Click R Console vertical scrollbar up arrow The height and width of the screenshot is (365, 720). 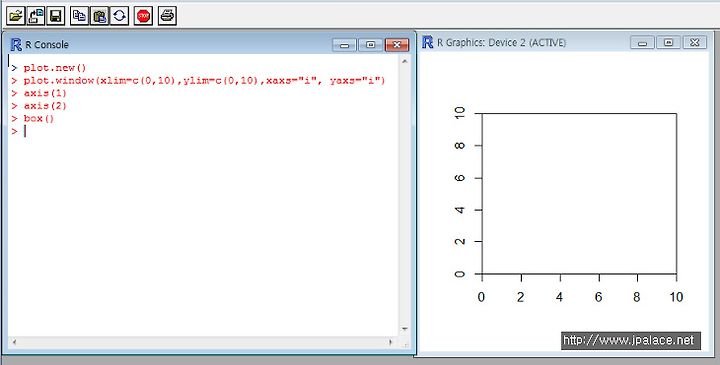405,61
